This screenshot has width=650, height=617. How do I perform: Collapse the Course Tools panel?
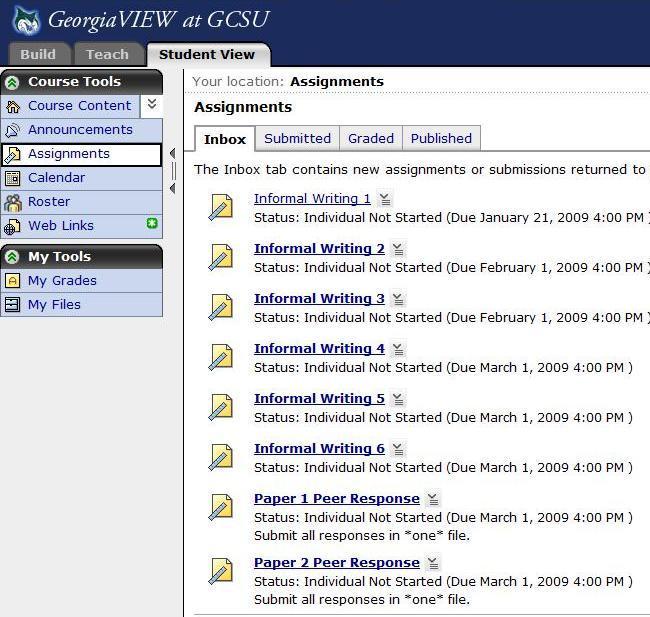(x=12, y=82)
